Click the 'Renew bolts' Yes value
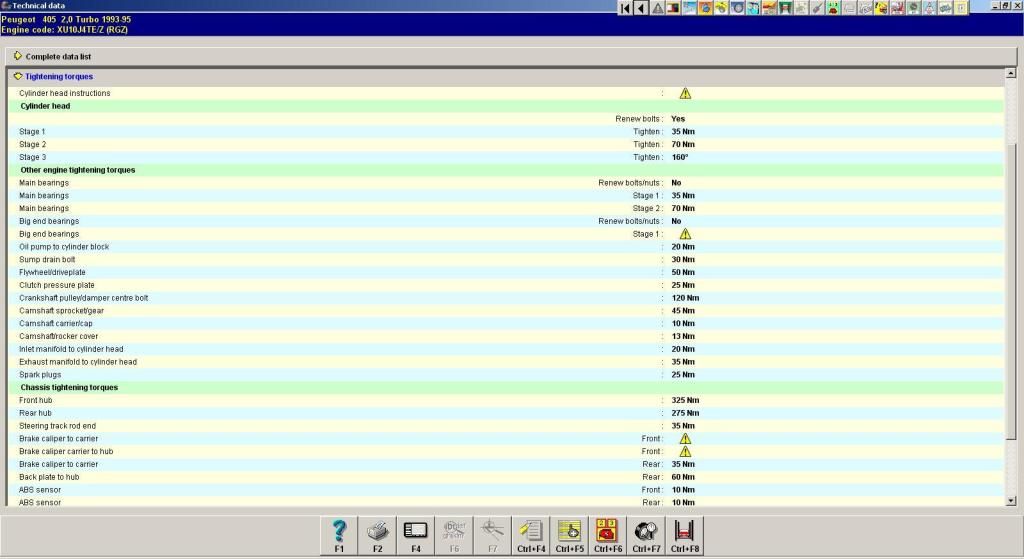 pyautogui.click(x=678, y=119)
